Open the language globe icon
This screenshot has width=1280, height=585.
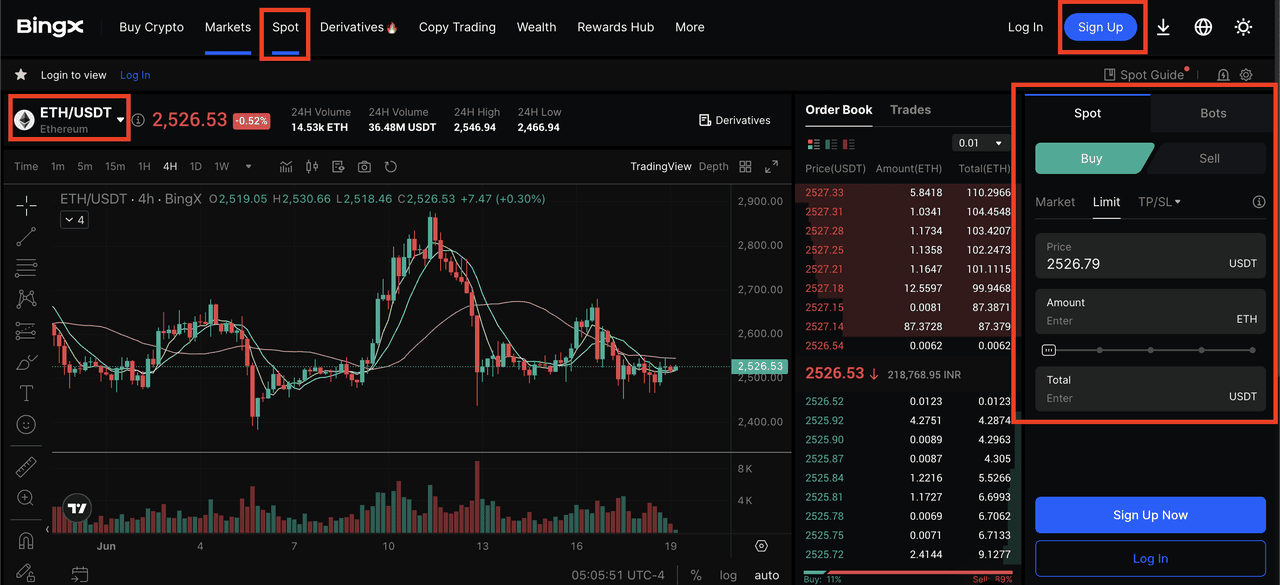(x=1203, y=27)
